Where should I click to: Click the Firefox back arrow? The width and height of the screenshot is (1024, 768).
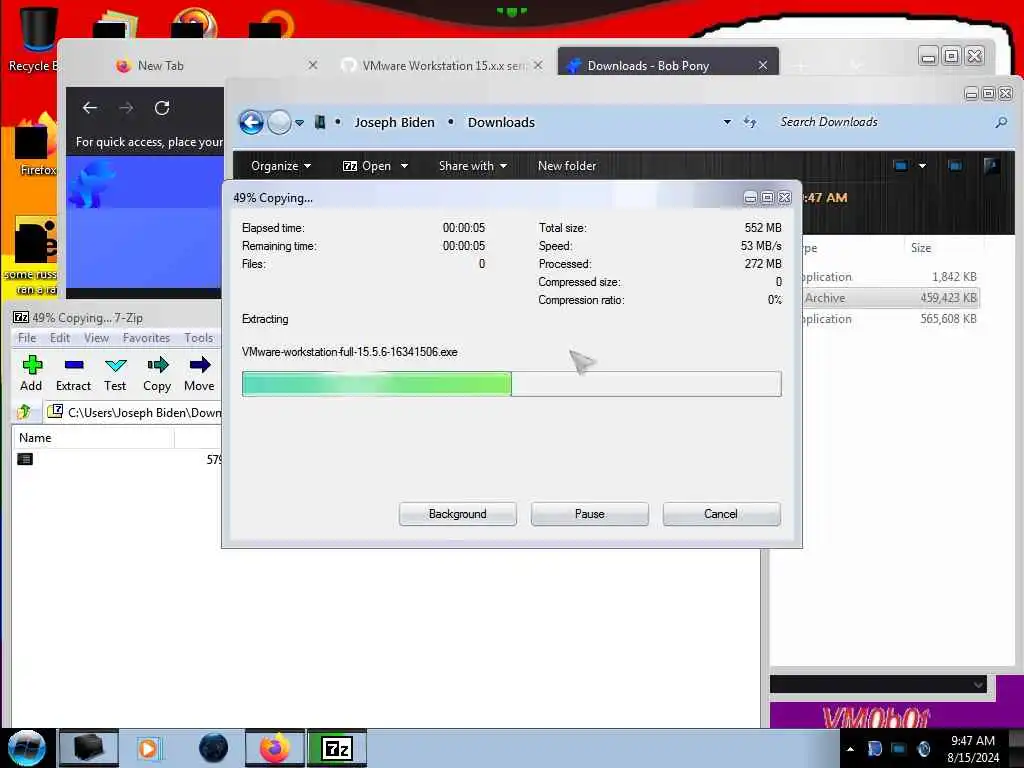(x=90, y=108)
